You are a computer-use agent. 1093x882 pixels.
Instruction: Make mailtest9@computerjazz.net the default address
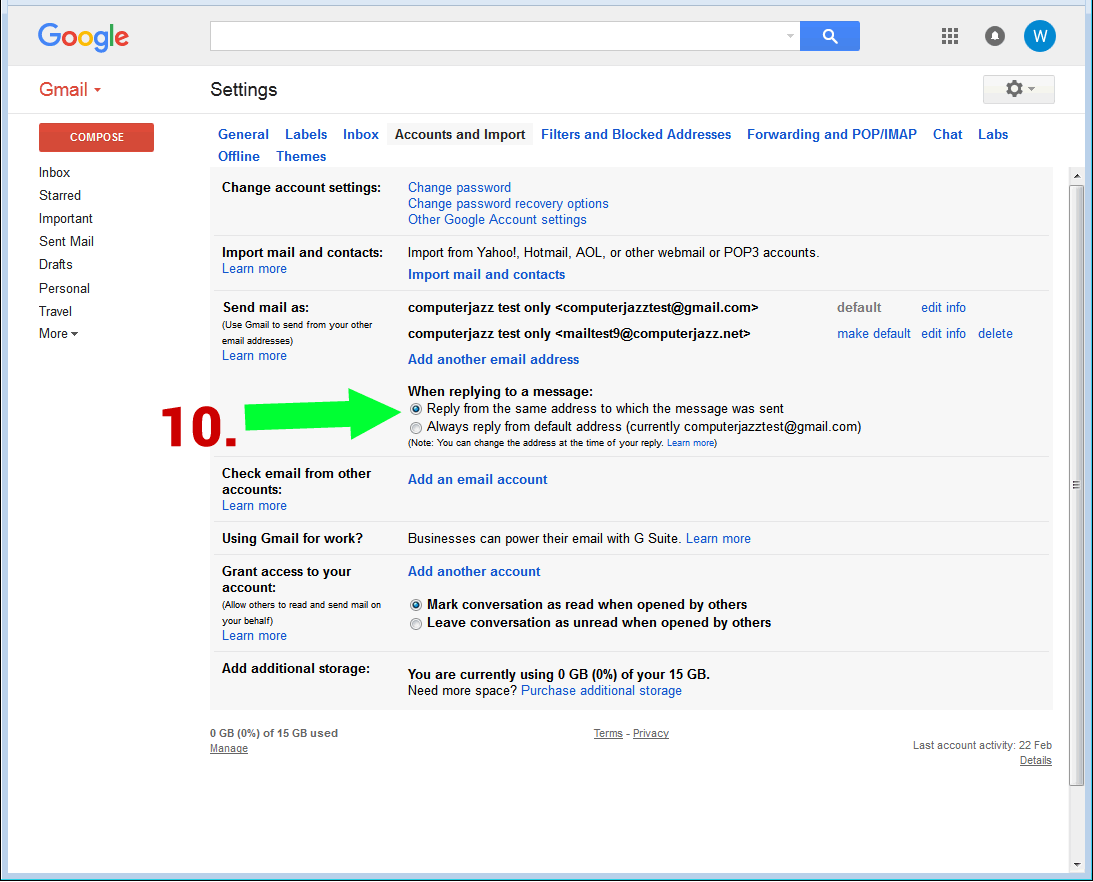click(x=873, y=334)
